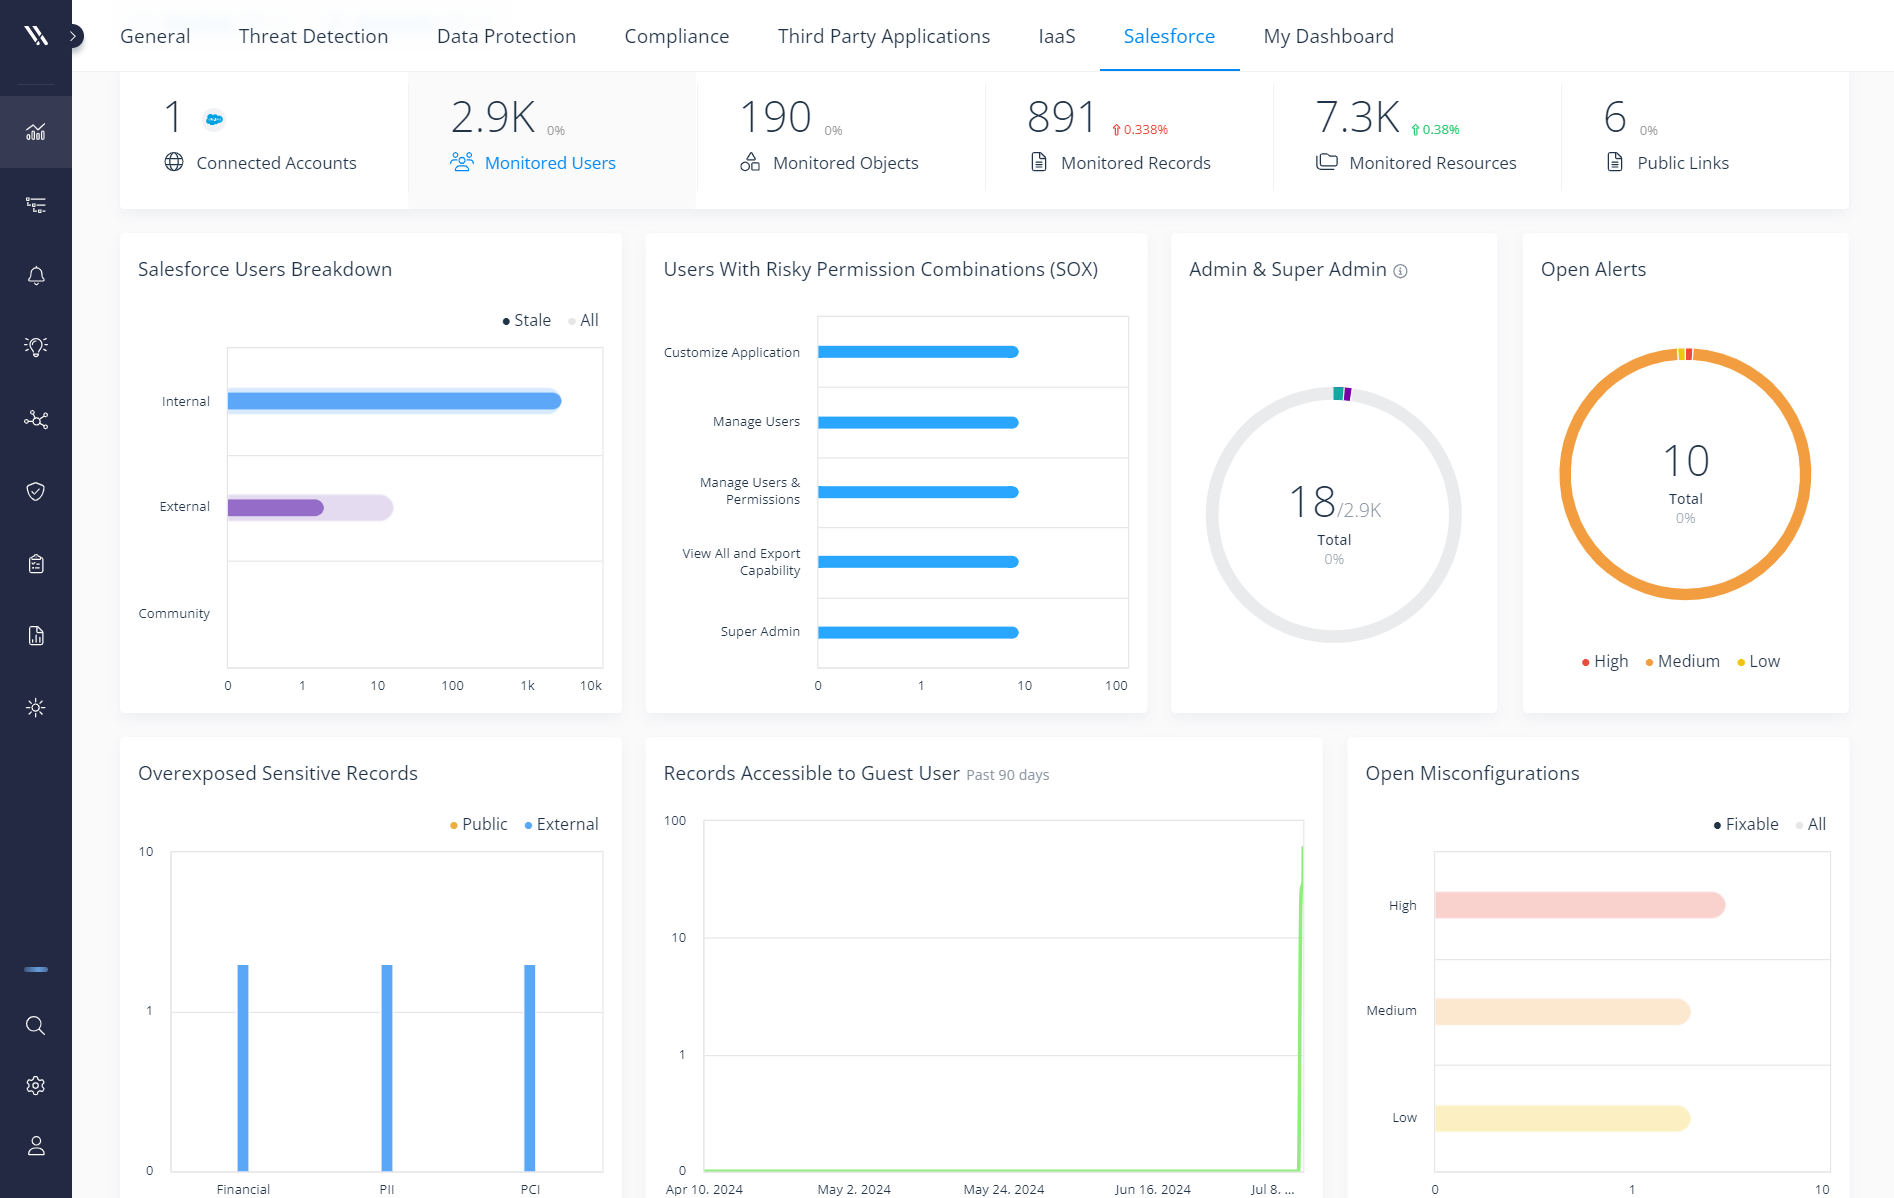Switch to the My Dashboard tab
The height and width of the screenshot is (1198, 1894).
pos(1328,36)
